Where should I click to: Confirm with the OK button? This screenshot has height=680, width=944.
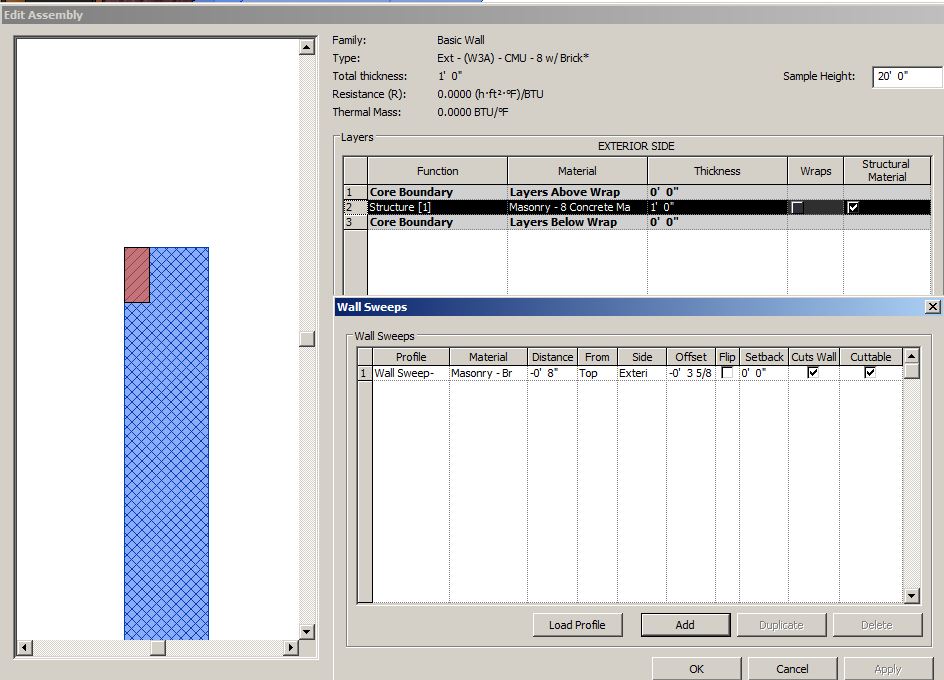click(697, 669)
